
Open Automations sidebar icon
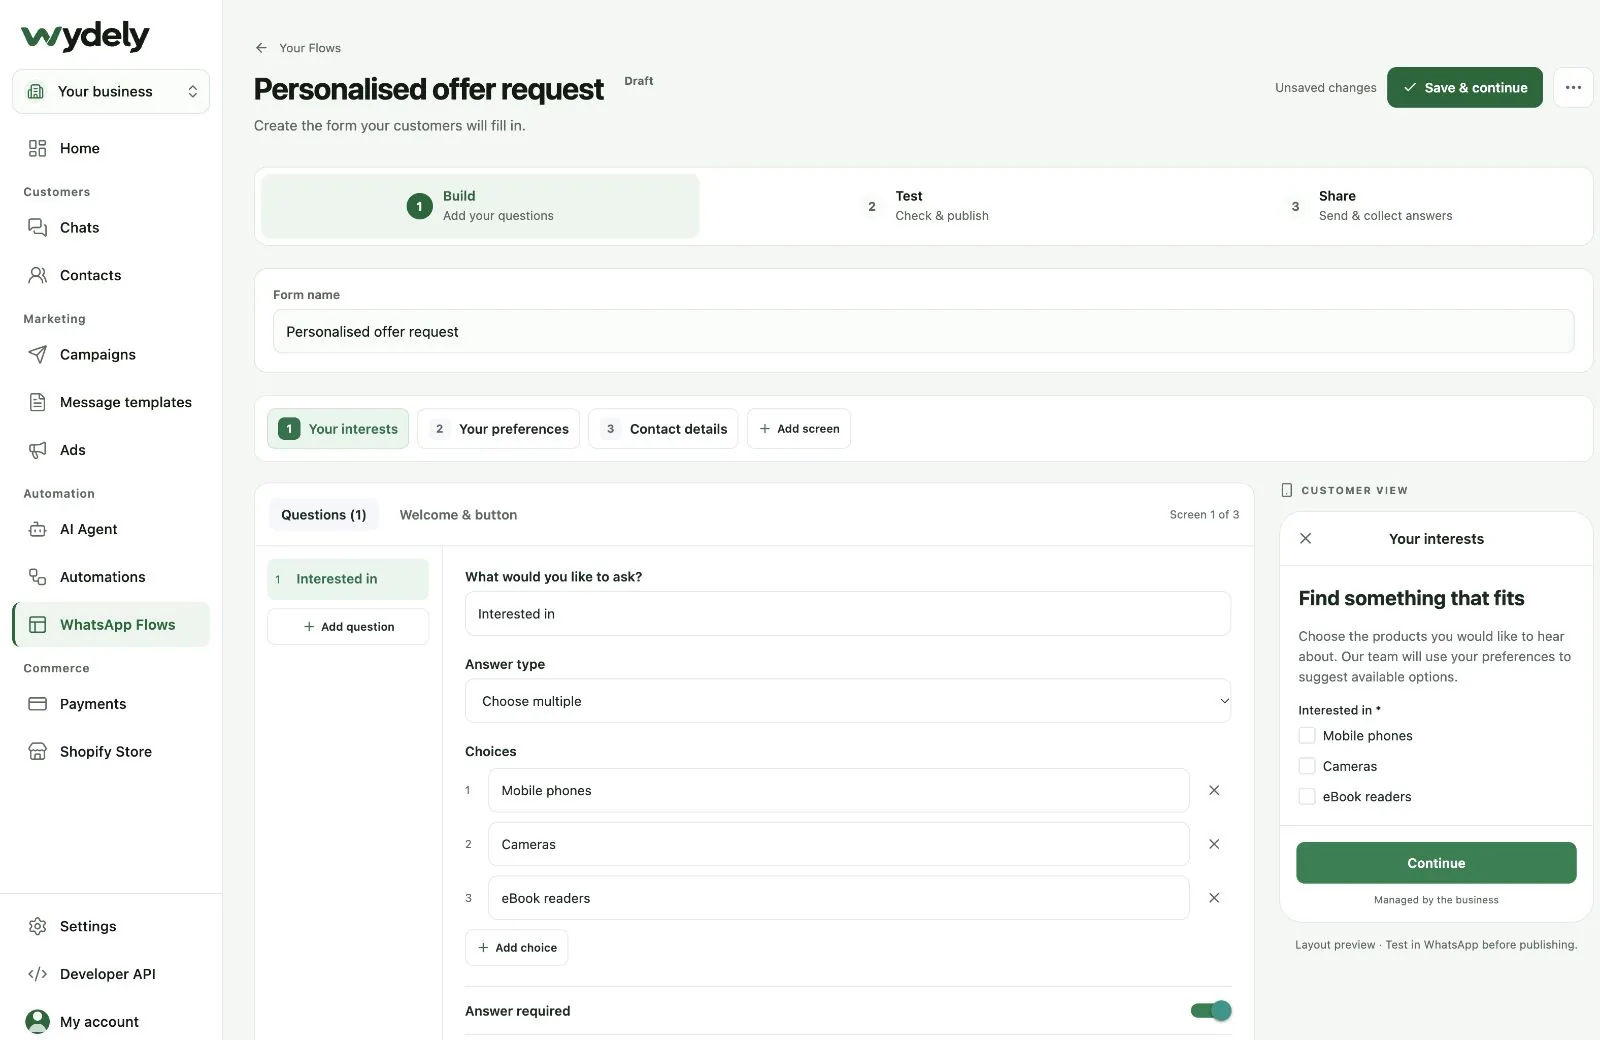(x=37, y=577)
